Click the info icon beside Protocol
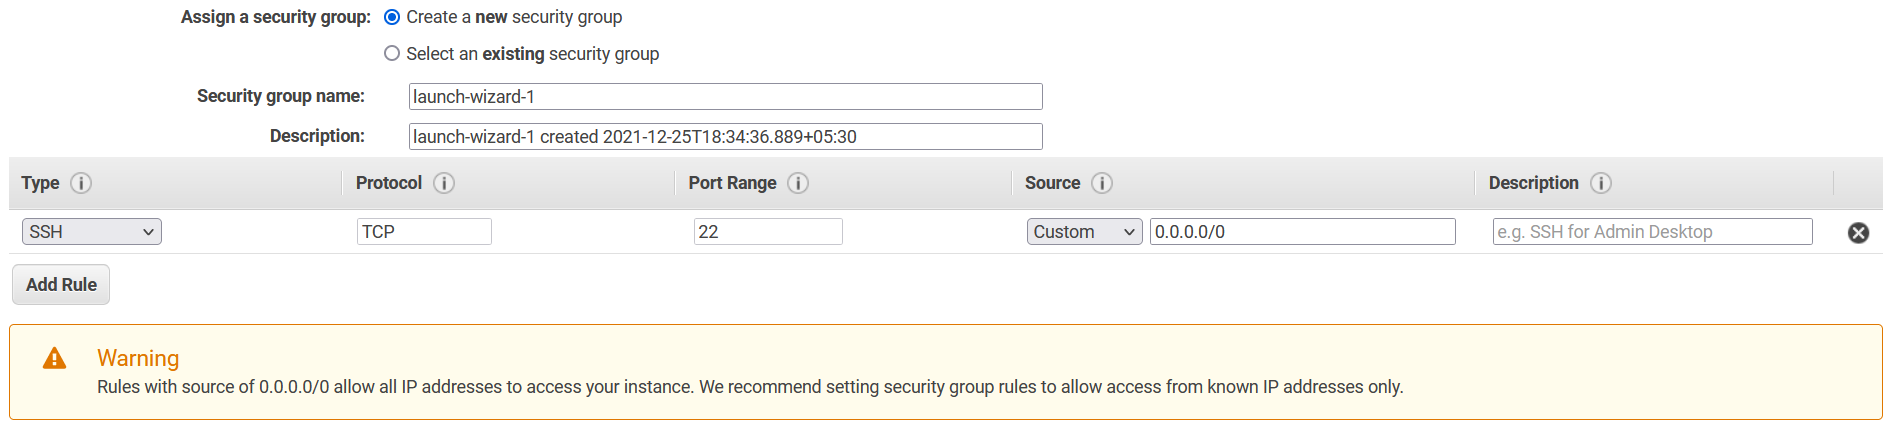The width and height of the screenshot is (1892, 447). coord(444,183)
